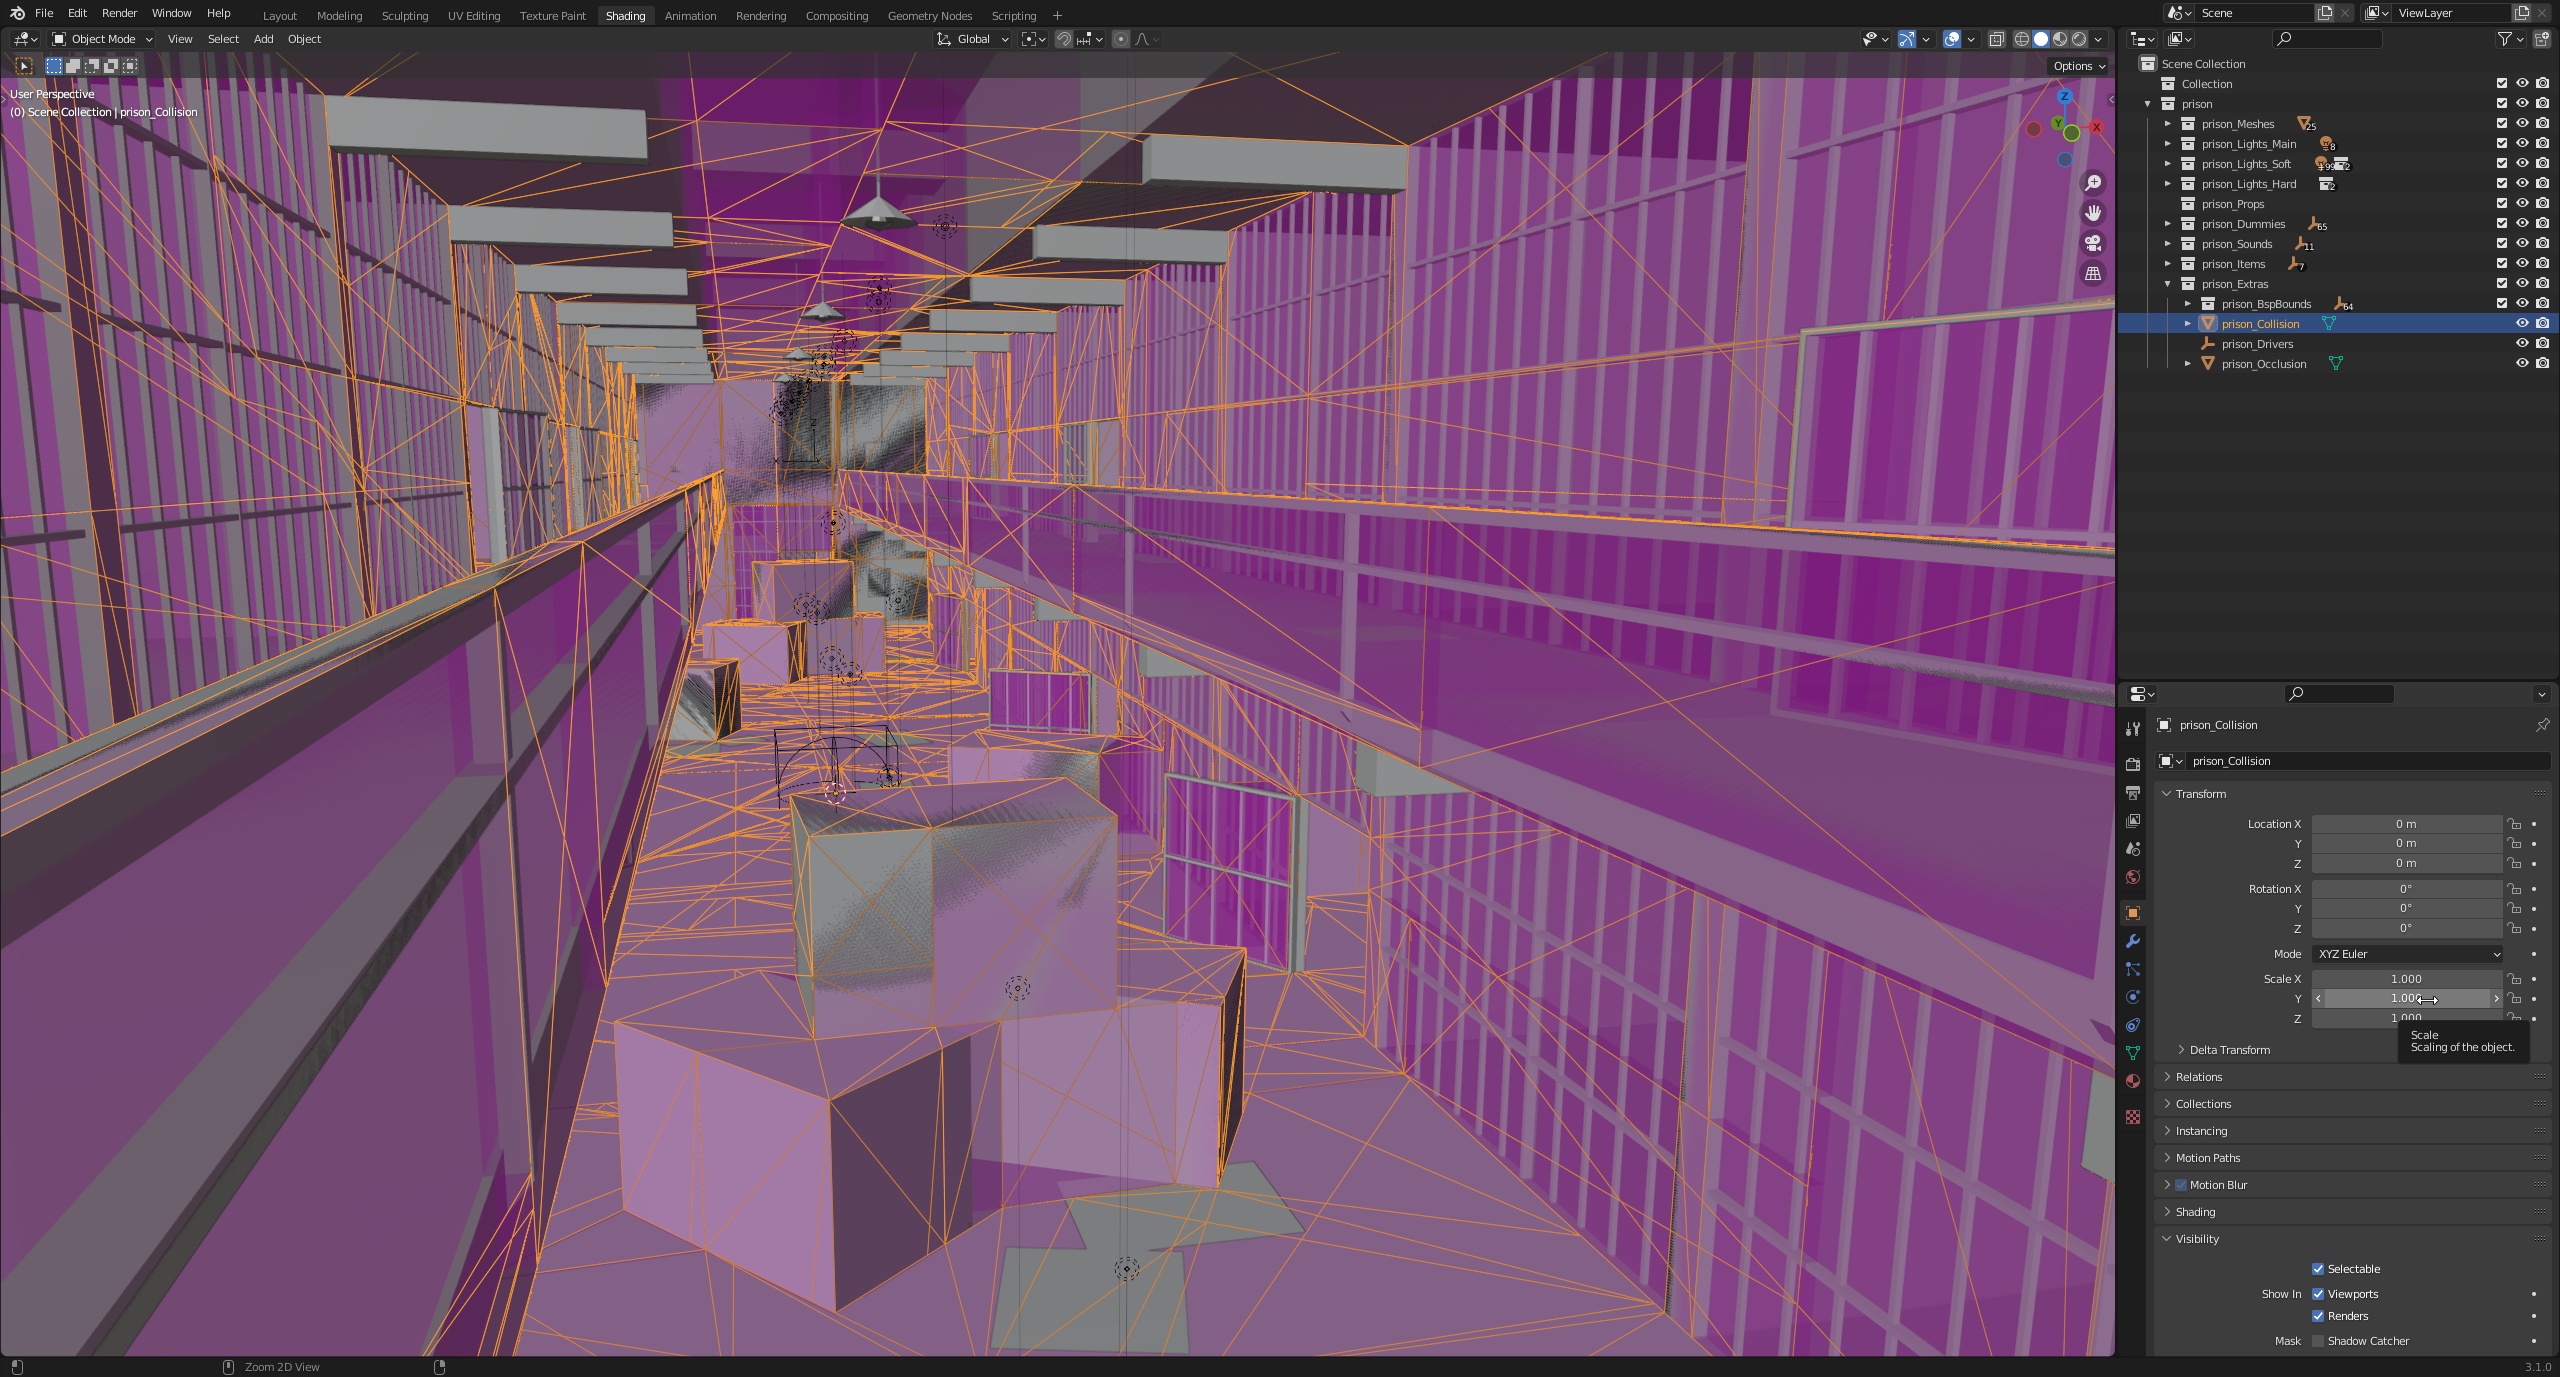The width and height of the screenshot is (2560, 1377).
Task: Toggle X-Ray mode icon in header
Action: 1996,39
